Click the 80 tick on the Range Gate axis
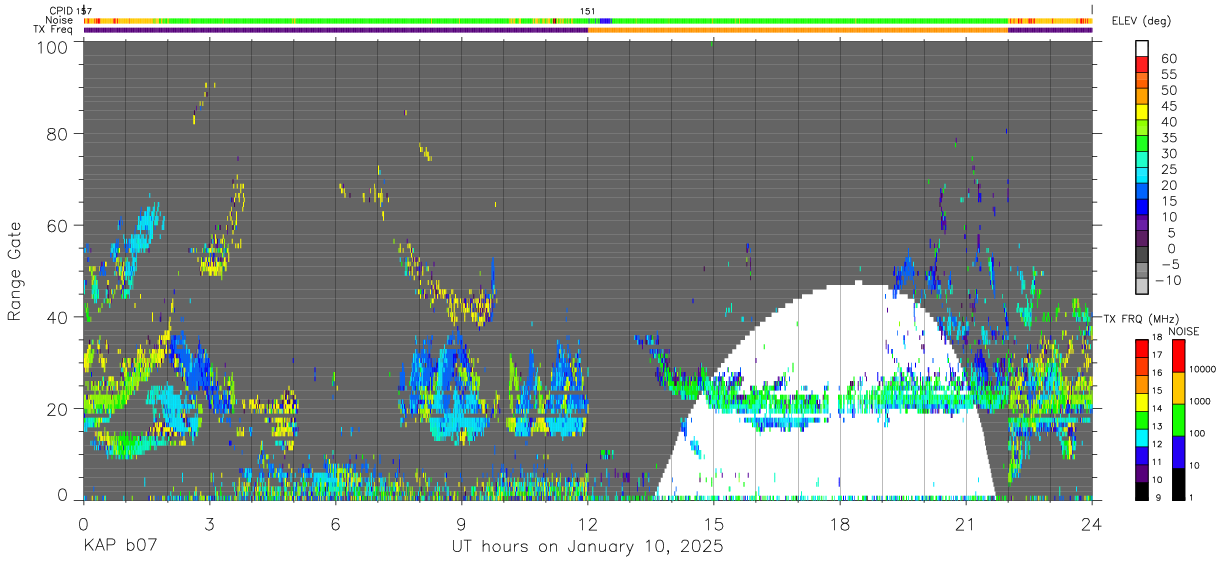 click(x=56, y=133)
